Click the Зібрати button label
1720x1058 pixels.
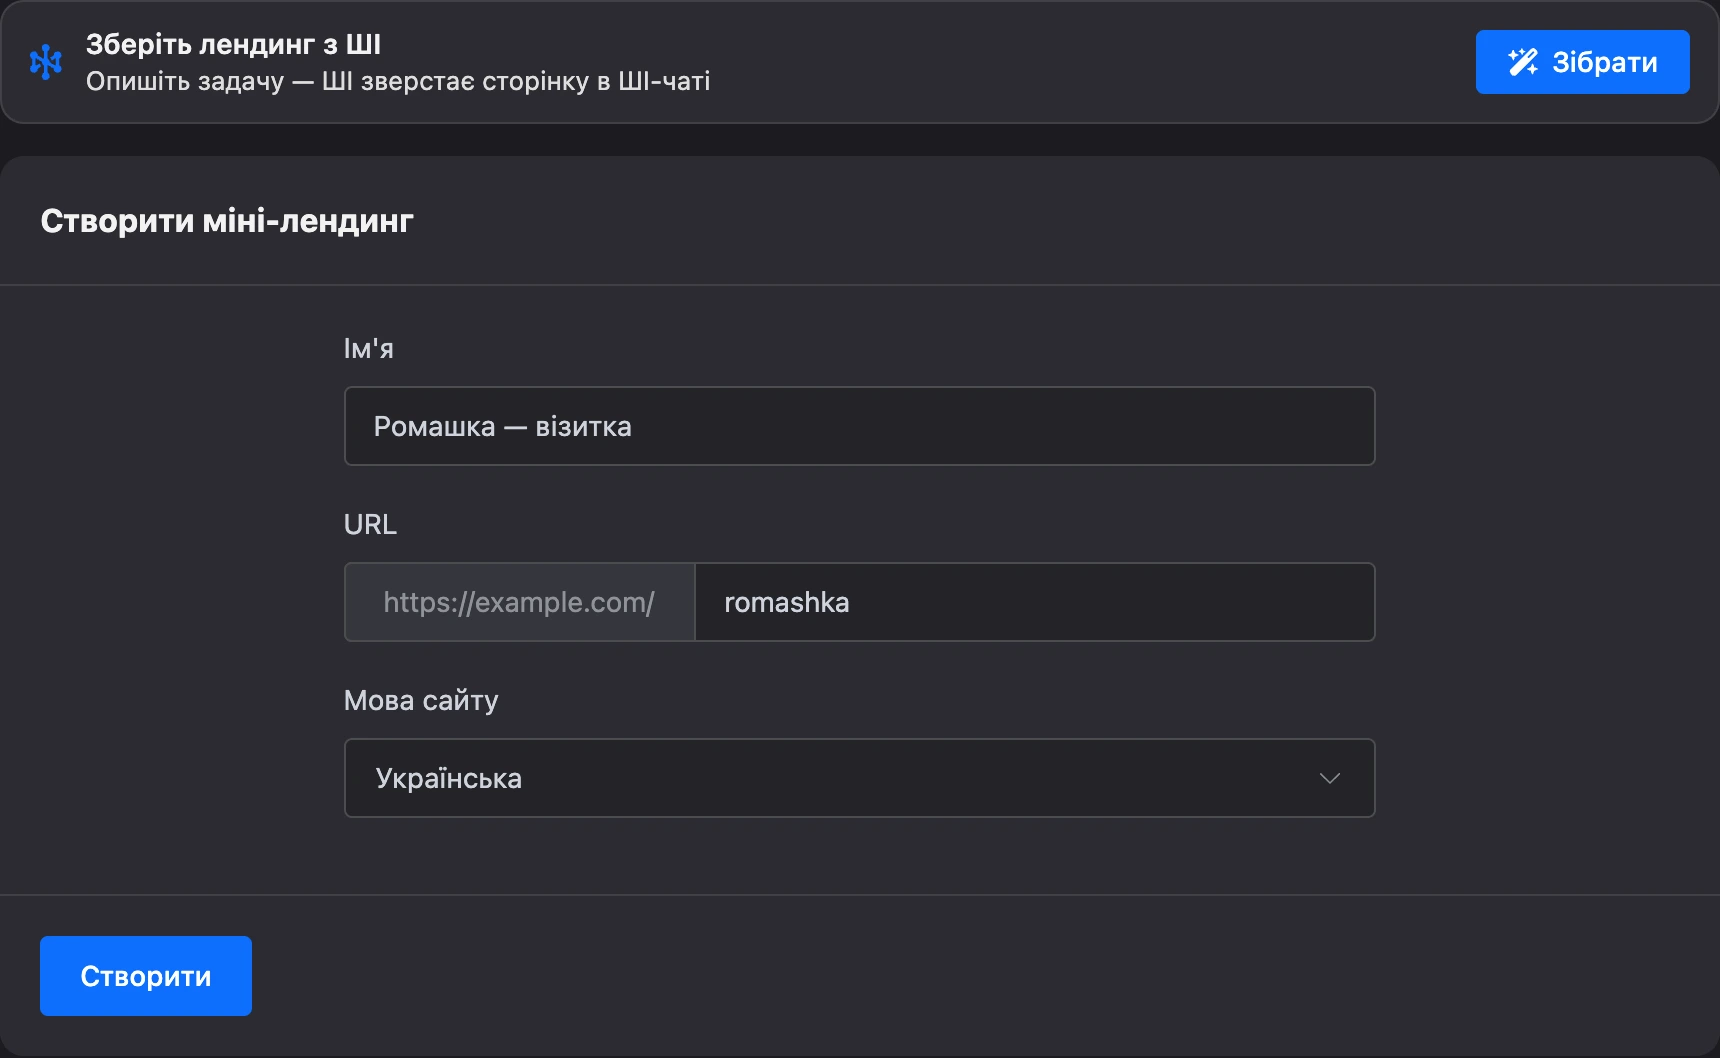click(1604, 62)
